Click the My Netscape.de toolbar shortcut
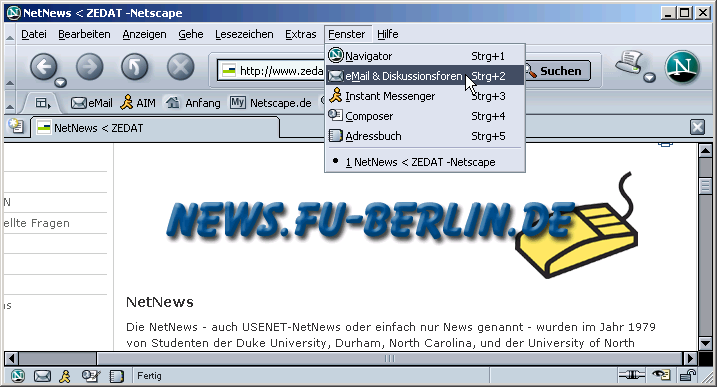Image resolution: width=717 pixels, height=387 pixels. tap(270, 103)
